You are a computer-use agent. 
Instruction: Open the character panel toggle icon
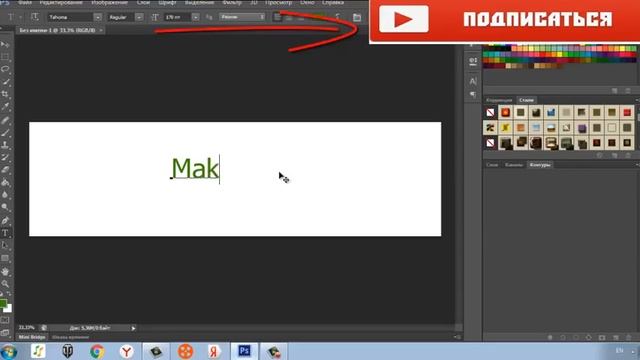coord(357,17)
